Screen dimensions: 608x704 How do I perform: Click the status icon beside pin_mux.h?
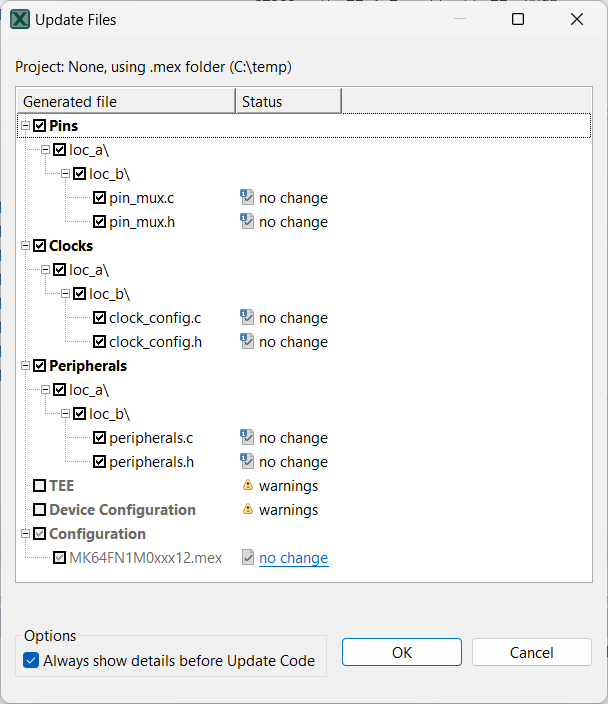point(247,222)
